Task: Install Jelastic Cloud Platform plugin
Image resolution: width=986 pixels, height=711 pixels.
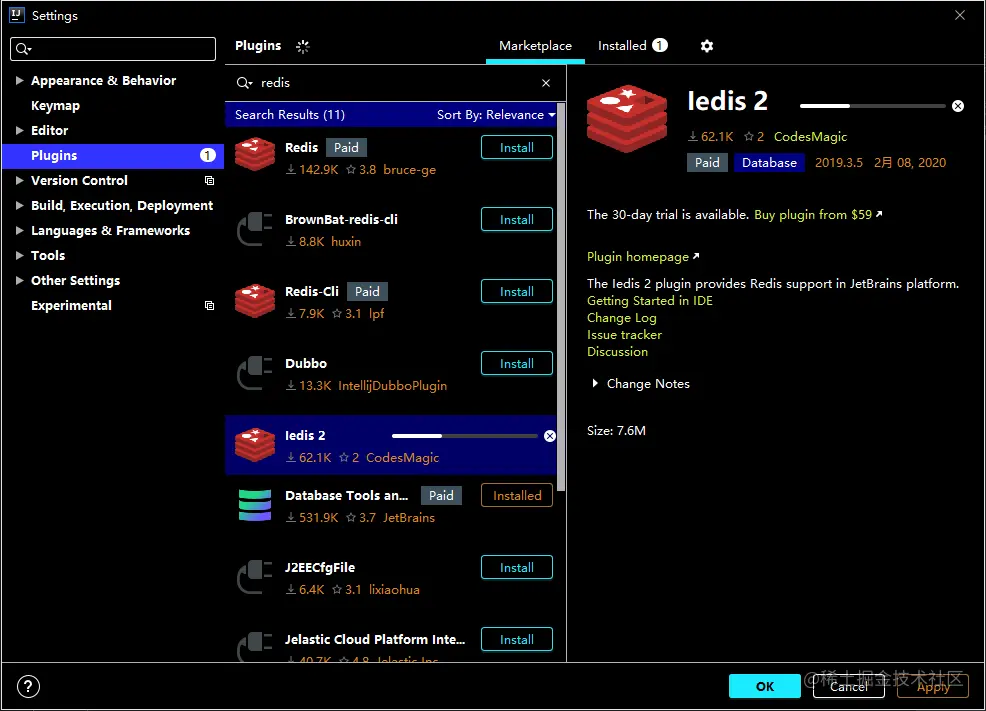Action: (x=517, y=639)
